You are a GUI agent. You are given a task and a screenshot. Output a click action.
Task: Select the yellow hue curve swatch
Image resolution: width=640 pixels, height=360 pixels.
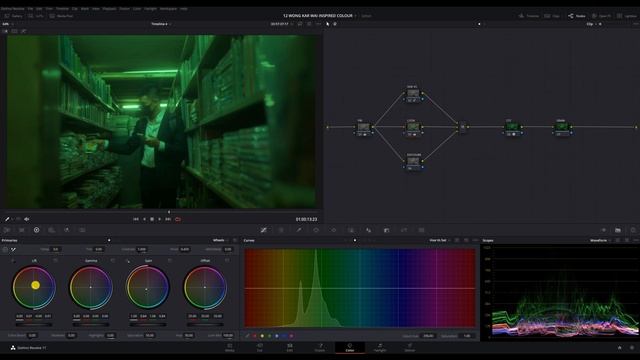coord(262,336)
